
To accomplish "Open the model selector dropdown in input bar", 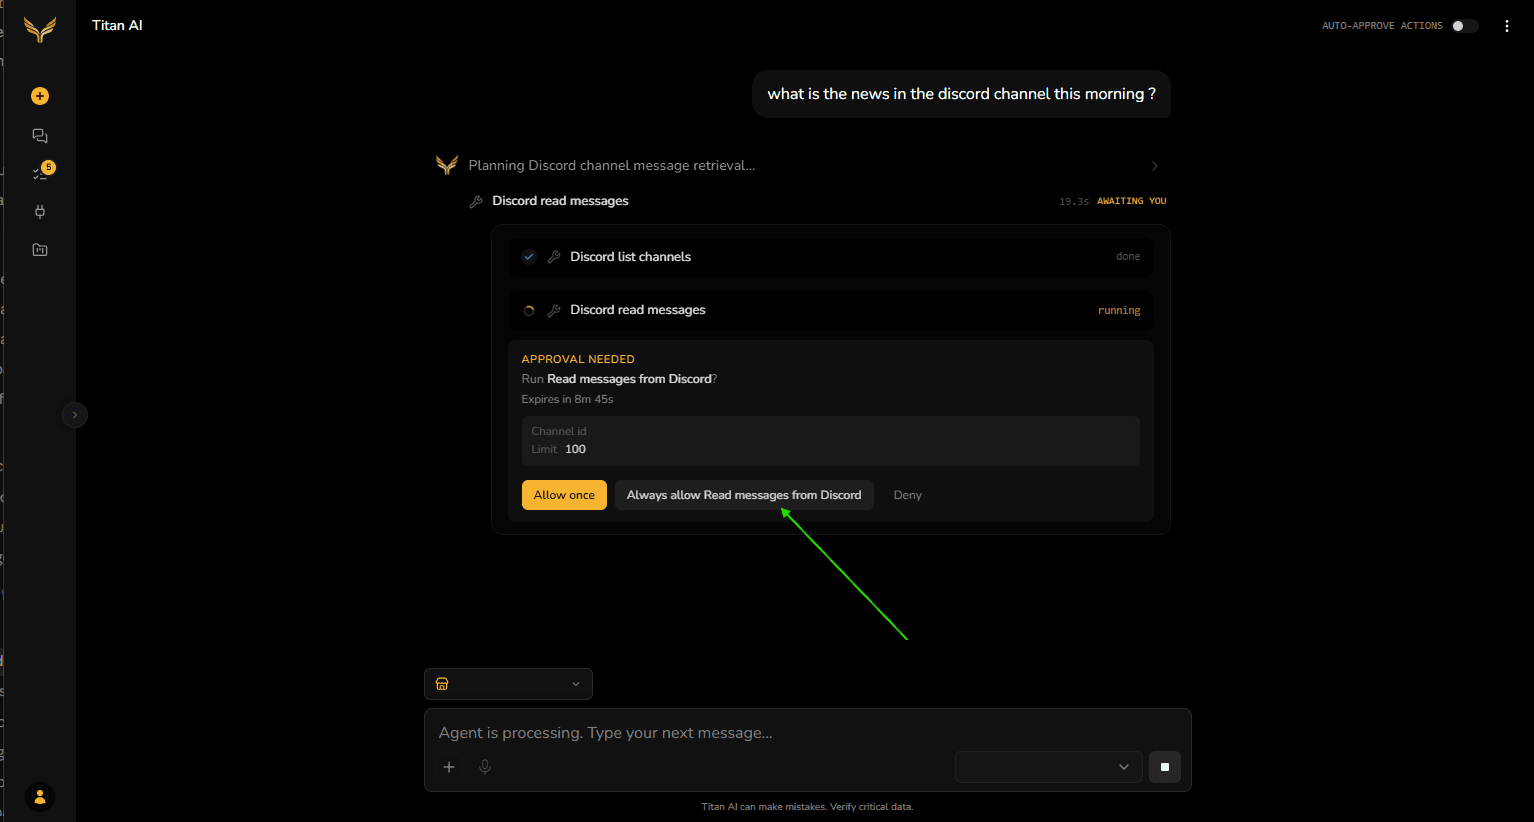I will pyautogui.click(x=1048, y=767).
